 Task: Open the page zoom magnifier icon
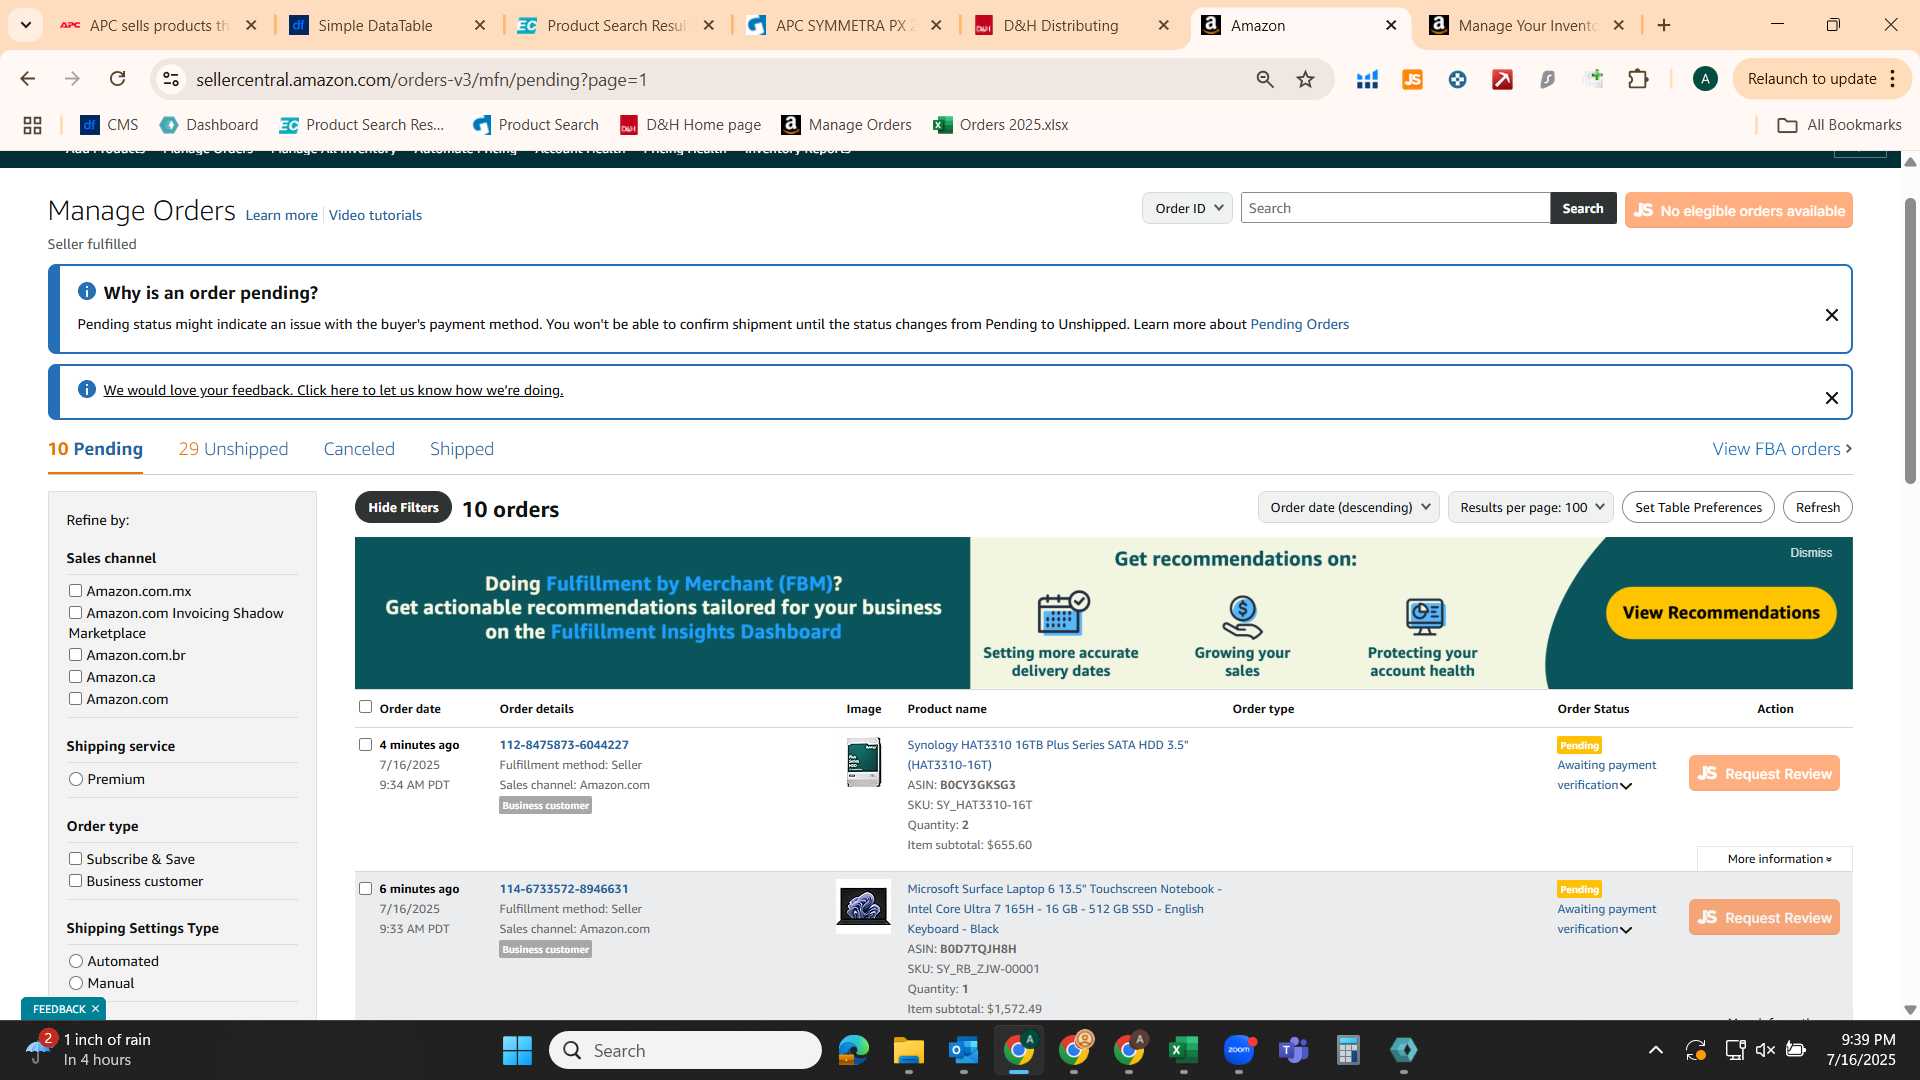coord(1265,79)
